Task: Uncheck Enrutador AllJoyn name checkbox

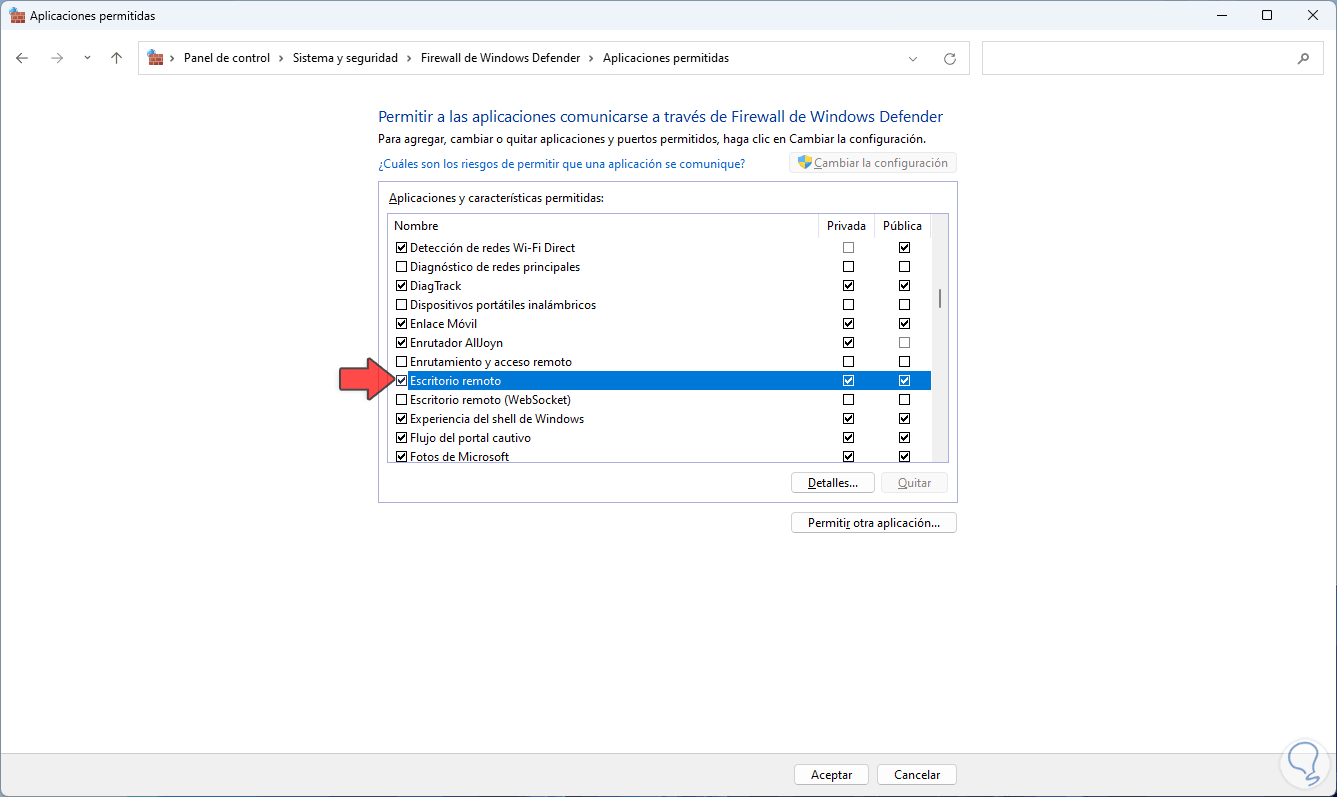Action: (402, 343)
